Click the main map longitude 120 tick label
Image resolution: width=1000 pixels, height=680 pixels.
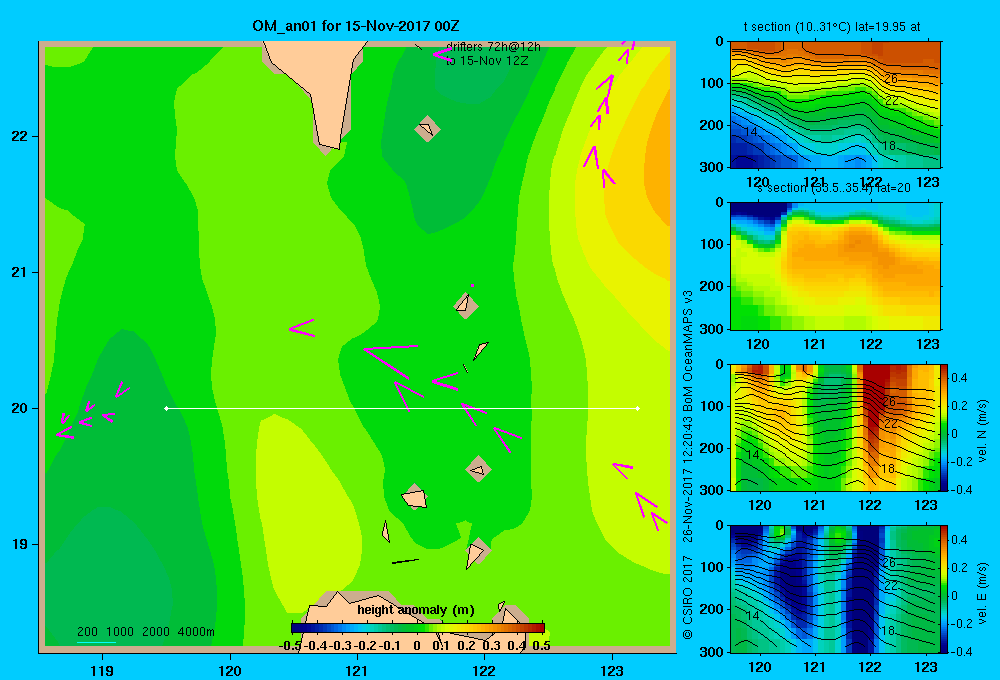(x=230, y=671)
